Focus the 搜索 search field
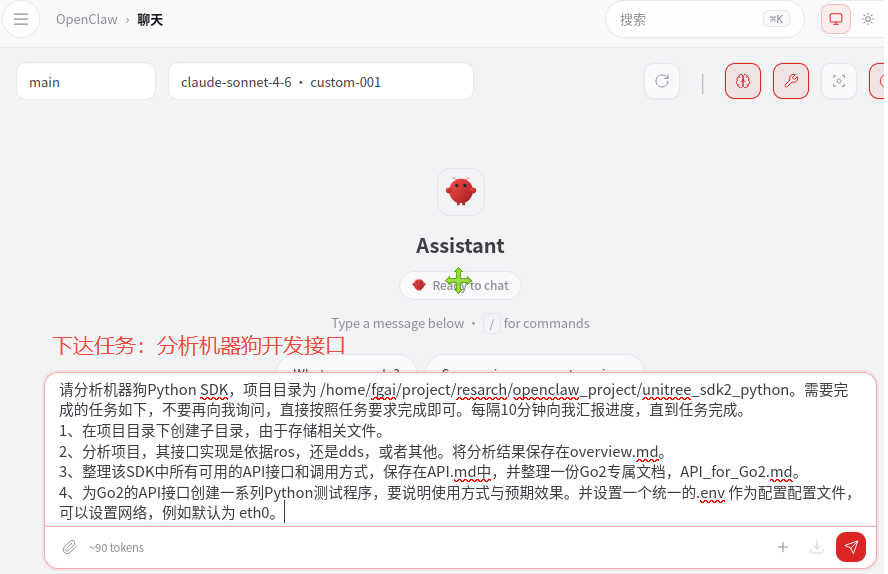This screenshot has width=888, height=574. pos(705,19)
